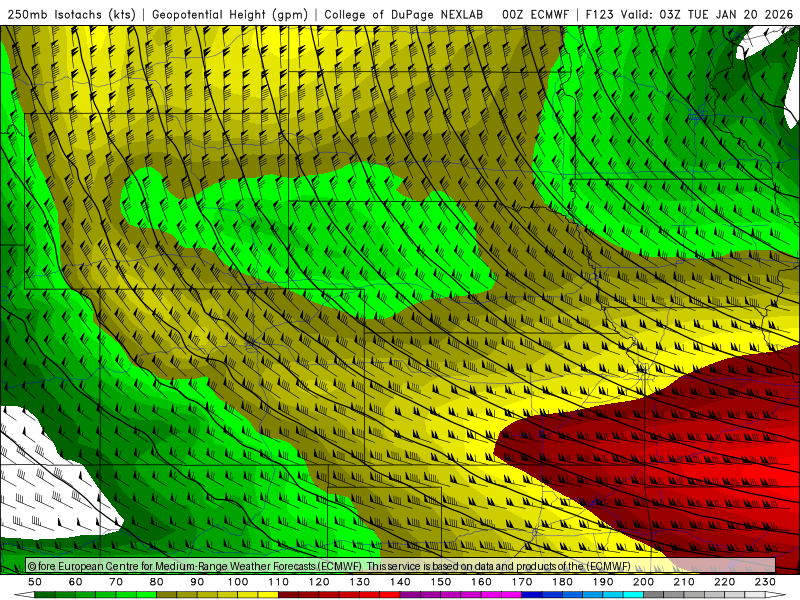
Task: Click the 'Valid: 03Z TUE JAN 20 2026' text
Action: click(x=708, y=15)
